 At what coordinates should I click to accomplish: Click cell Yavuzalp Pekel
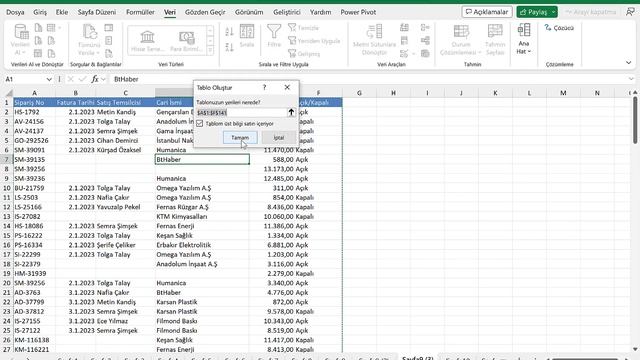(x=125, y=207)
